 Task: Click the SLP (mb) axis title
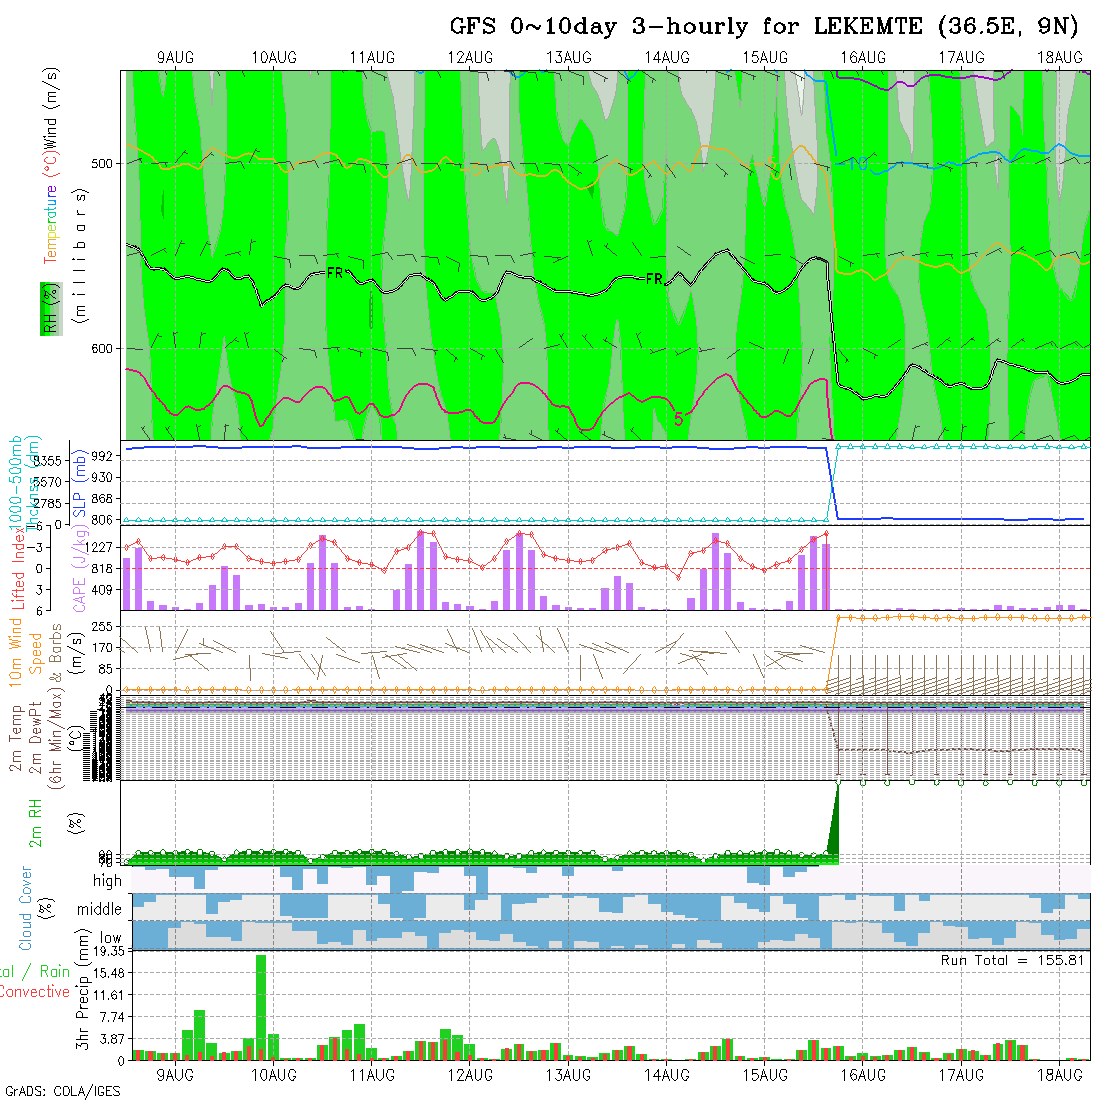click(79, 484)
